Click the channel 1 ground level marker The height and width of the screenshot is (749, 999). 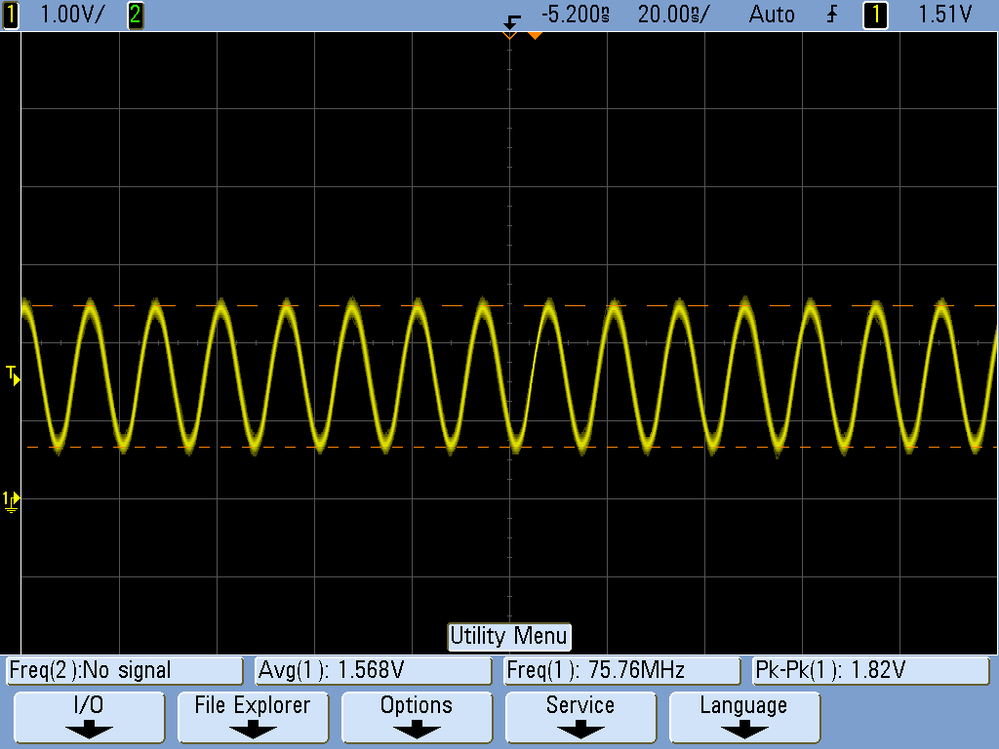coord(11,501)
